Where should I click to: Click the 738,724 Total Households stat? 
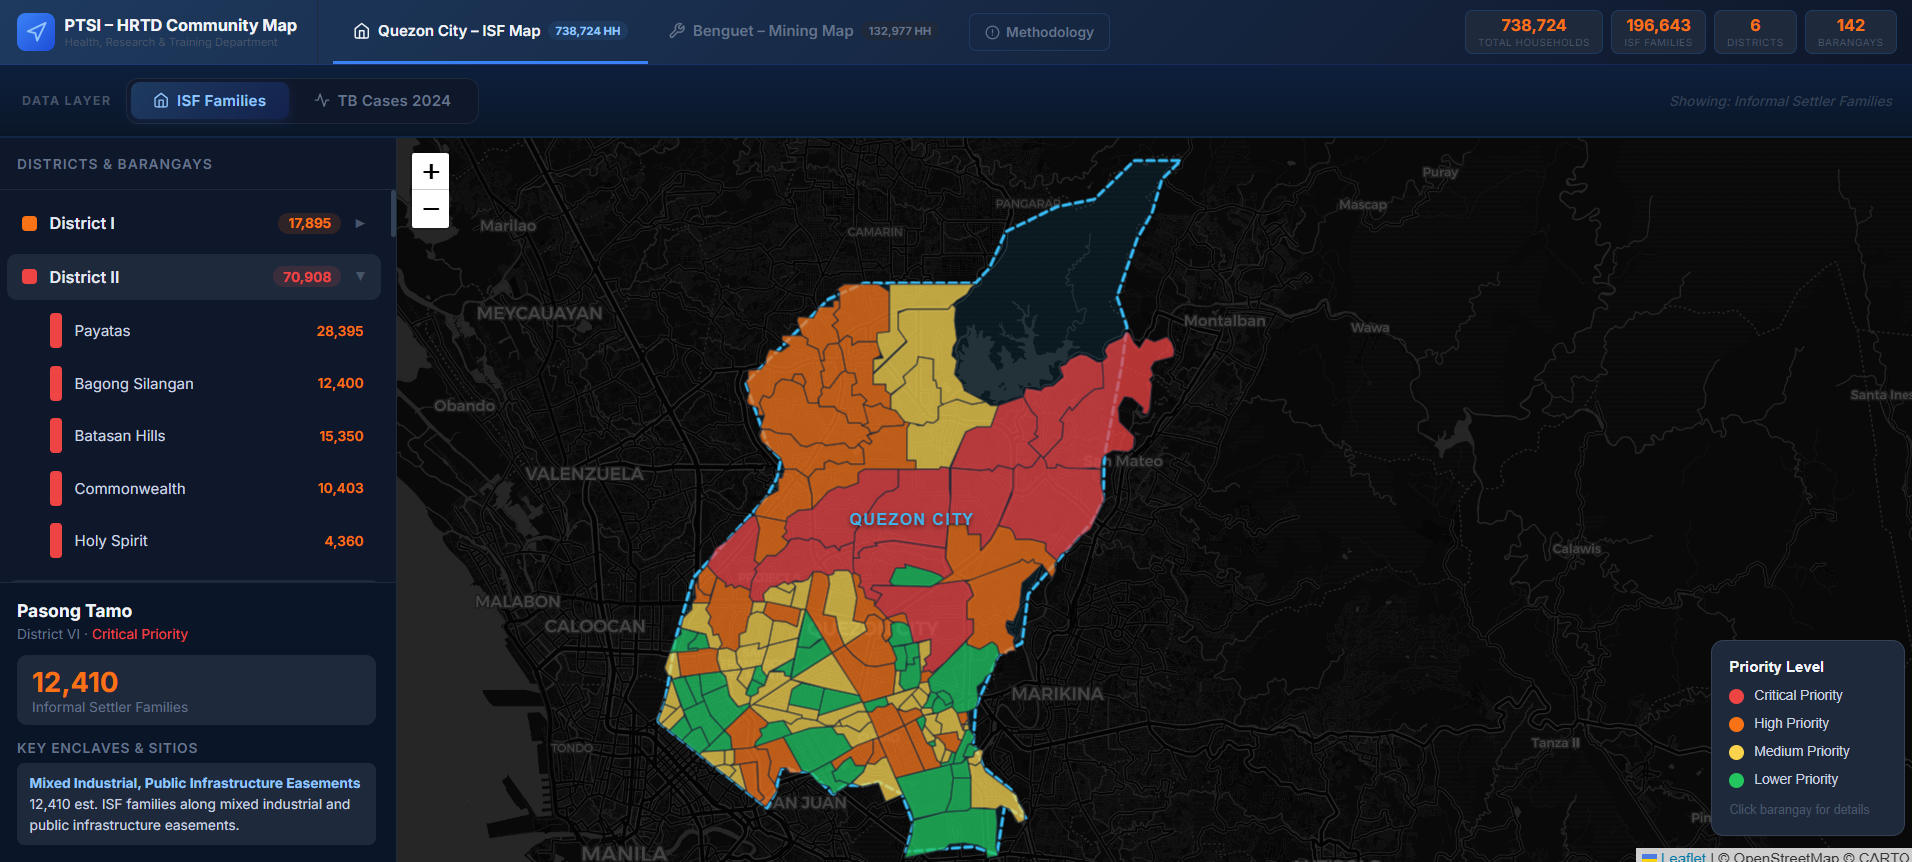pyautogui.click(x=1534, y=32)
